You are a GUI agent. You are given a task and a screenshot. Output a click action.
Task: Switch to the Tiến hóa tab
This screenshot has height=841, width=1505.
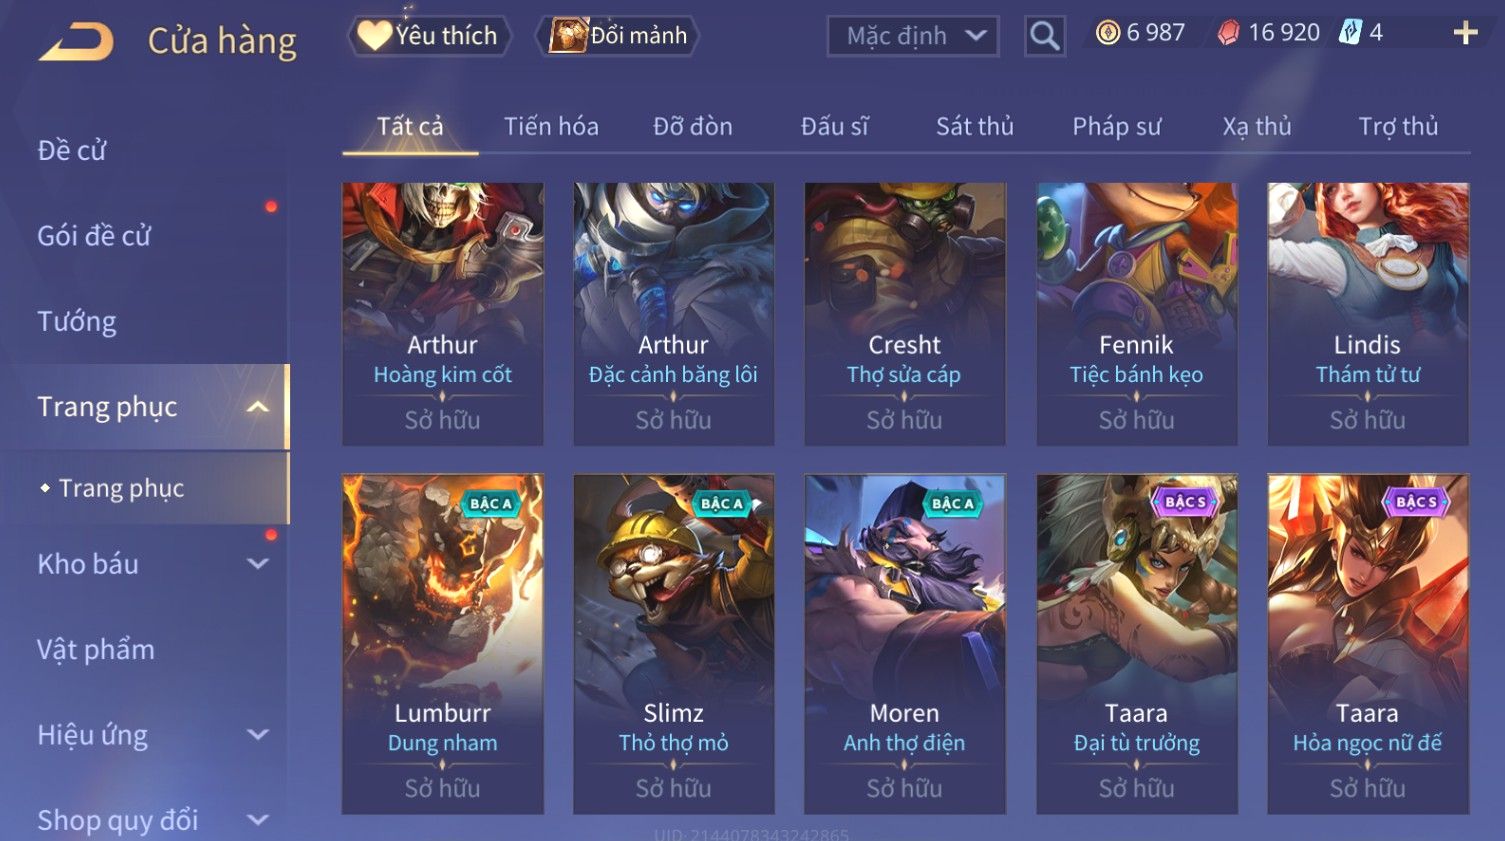(x=551, y=126)
